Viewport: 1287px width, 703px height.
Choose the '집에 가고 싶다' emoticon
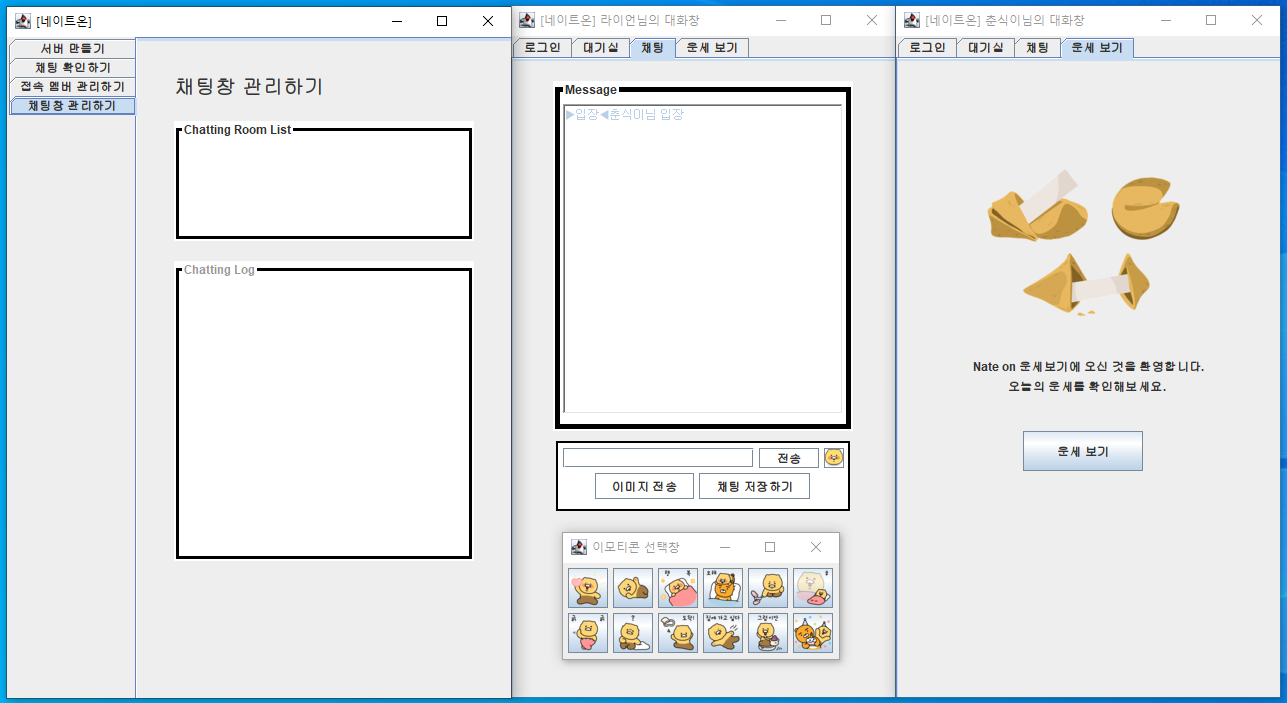coord(723,633)
